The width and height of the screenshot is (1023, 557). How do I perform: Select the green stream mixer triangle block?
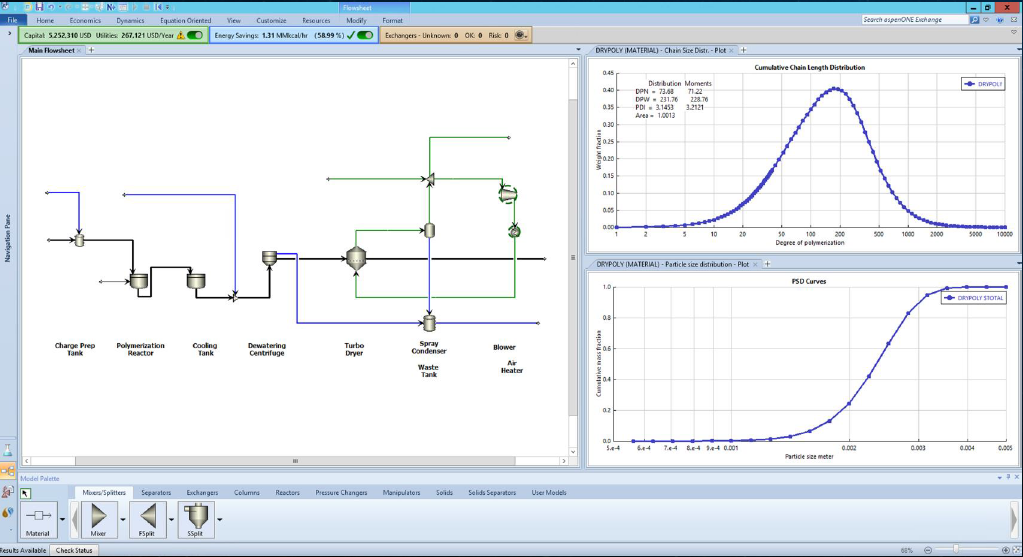[x=430, y=179]
